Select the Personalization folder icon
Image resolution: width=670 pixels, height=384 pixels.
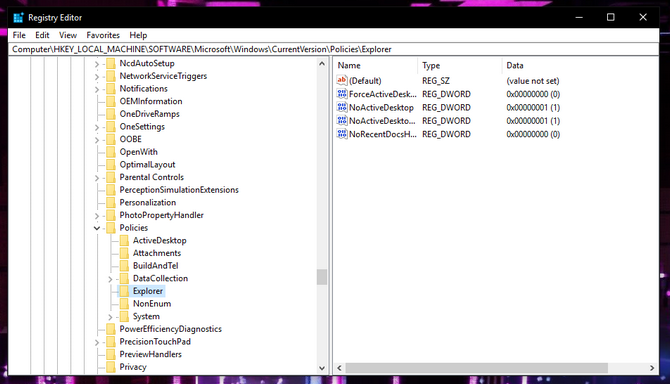coord(111,202)
